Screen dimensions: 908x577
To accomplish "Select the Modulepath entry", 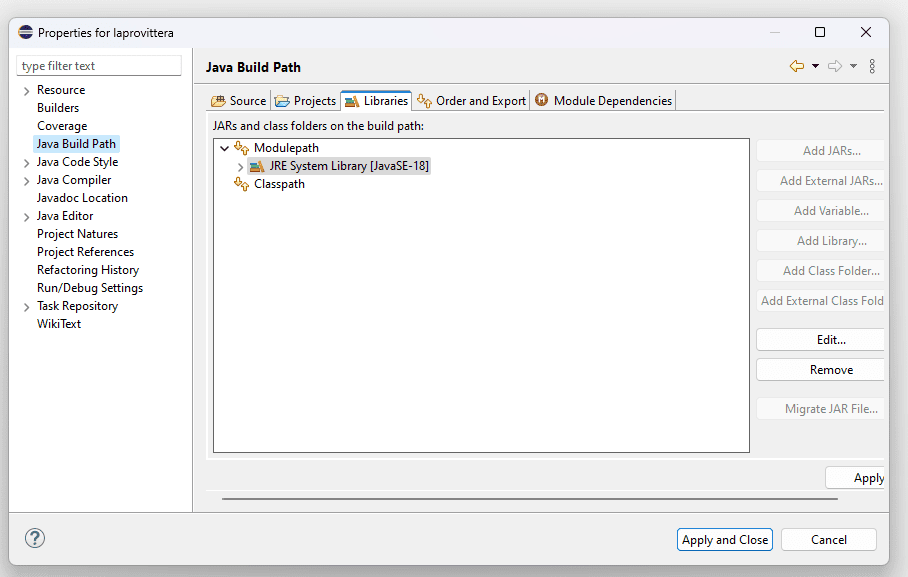I will click(286, 148).
